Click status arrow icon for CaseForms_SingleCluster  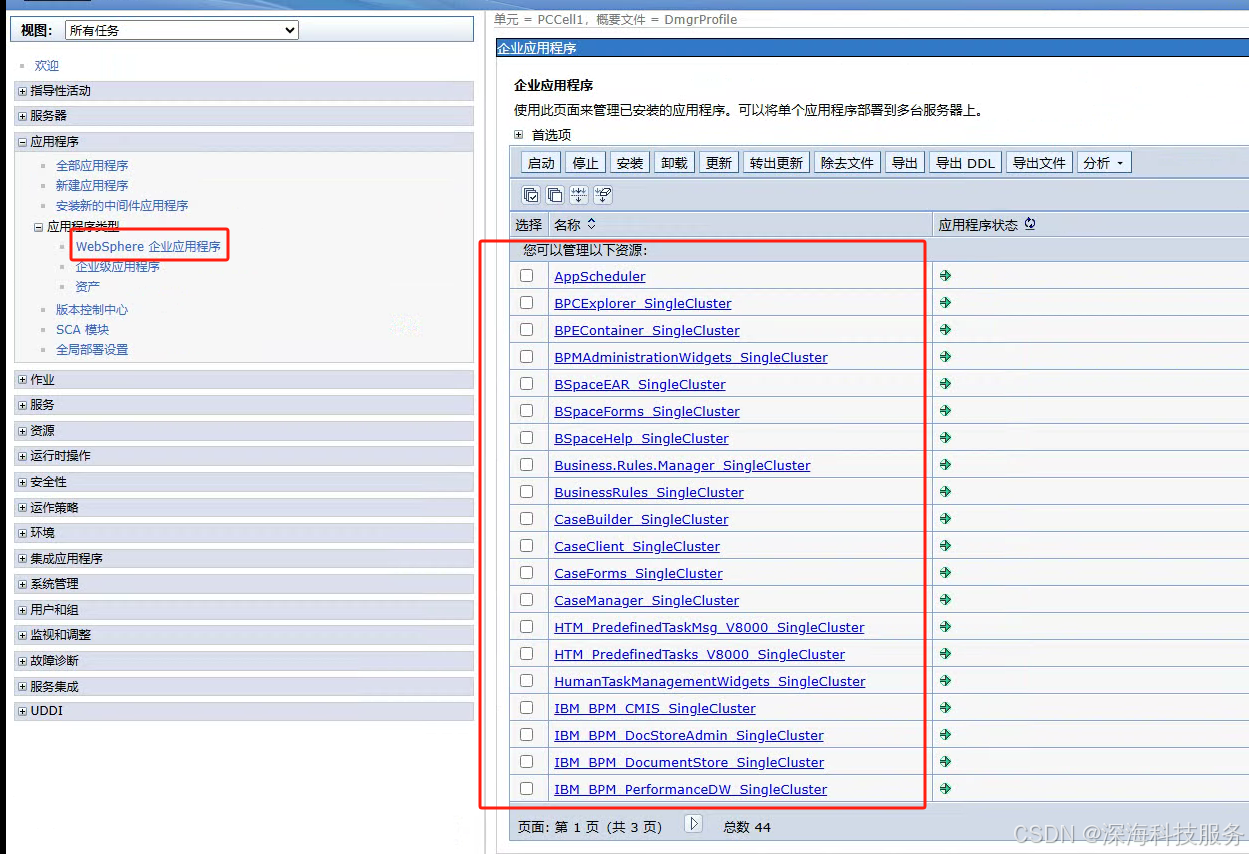(945, 572)
